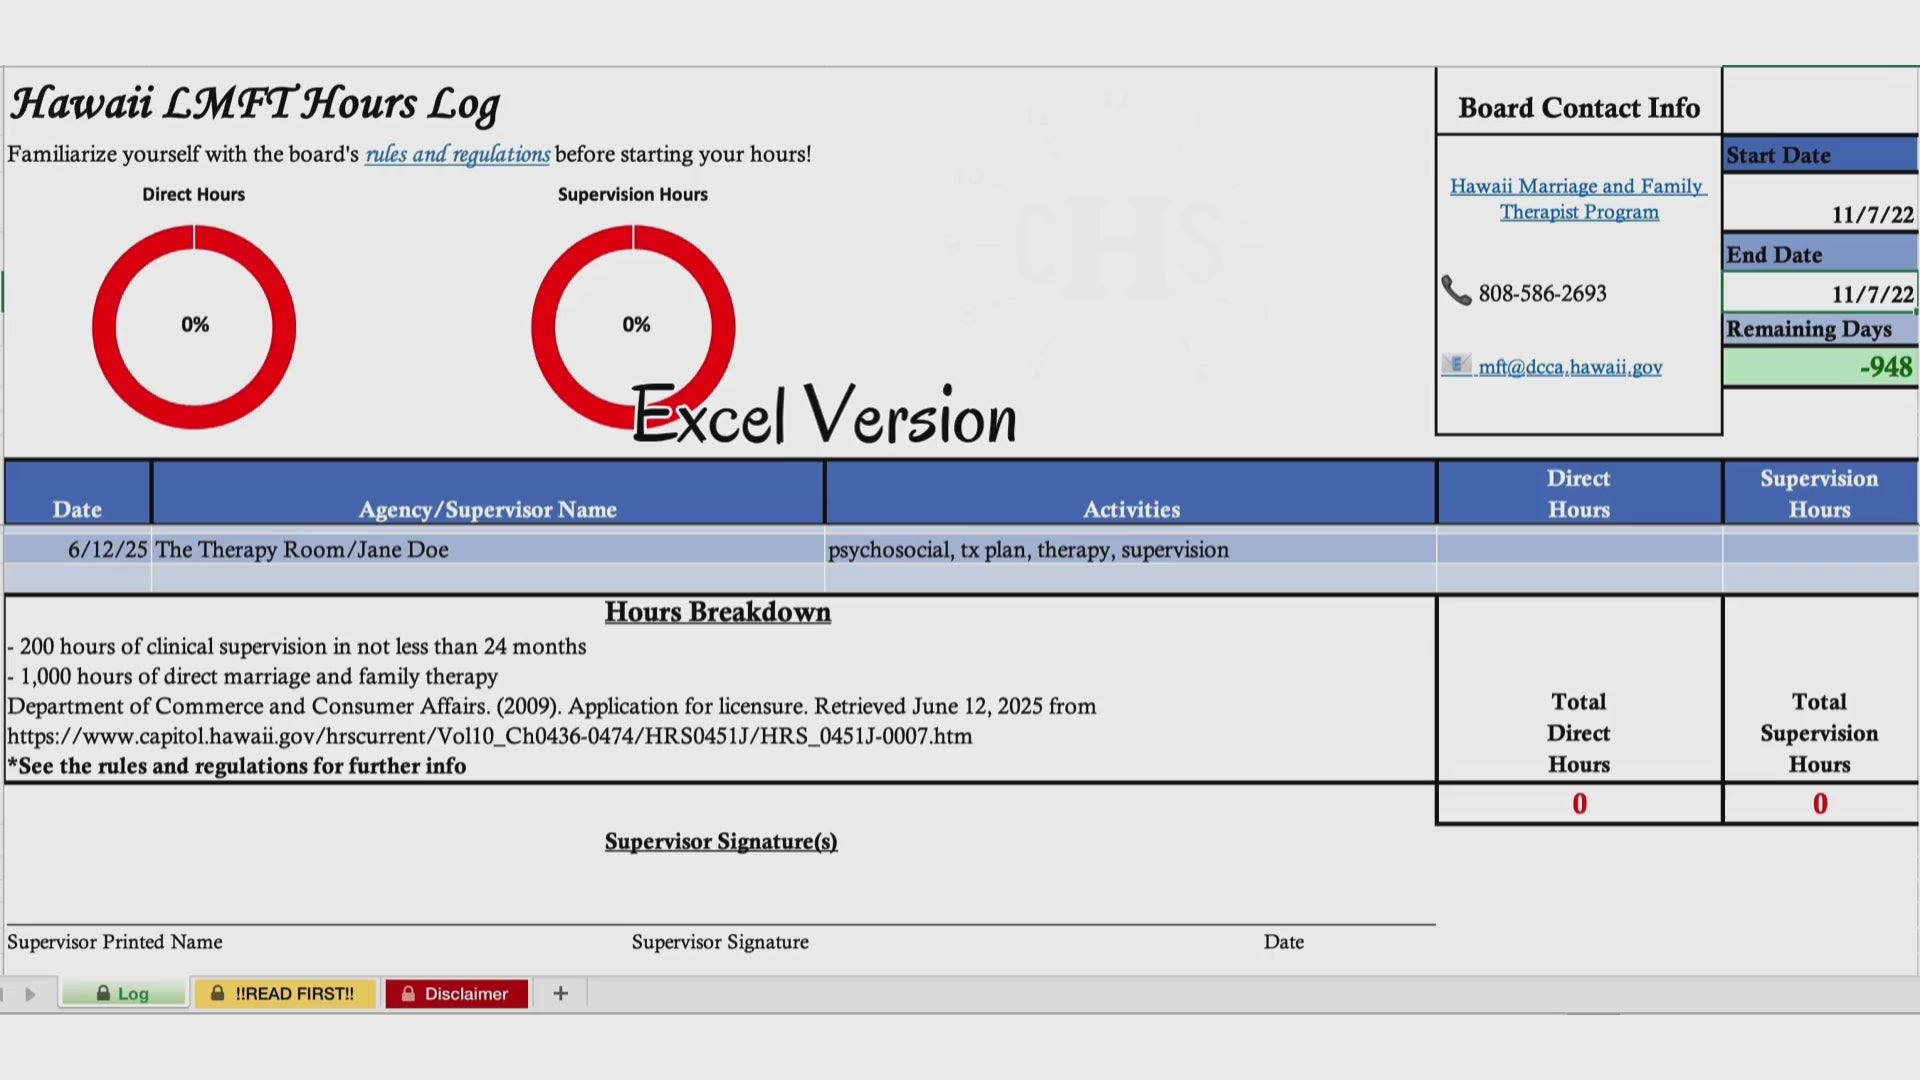Select the End Date label cell
Image resolution: width=1920 pixels, height=1080 pixels.
pos(1820,254)
